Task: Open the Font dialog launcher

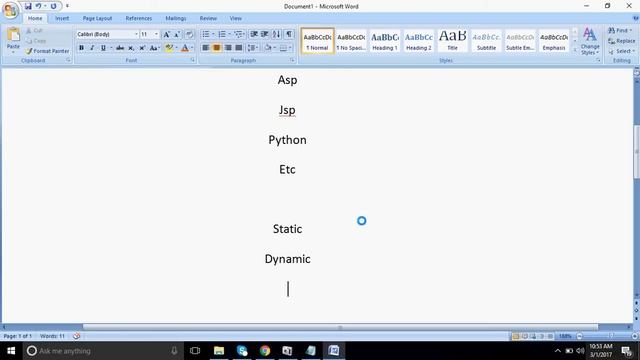Action: [192, 60]
